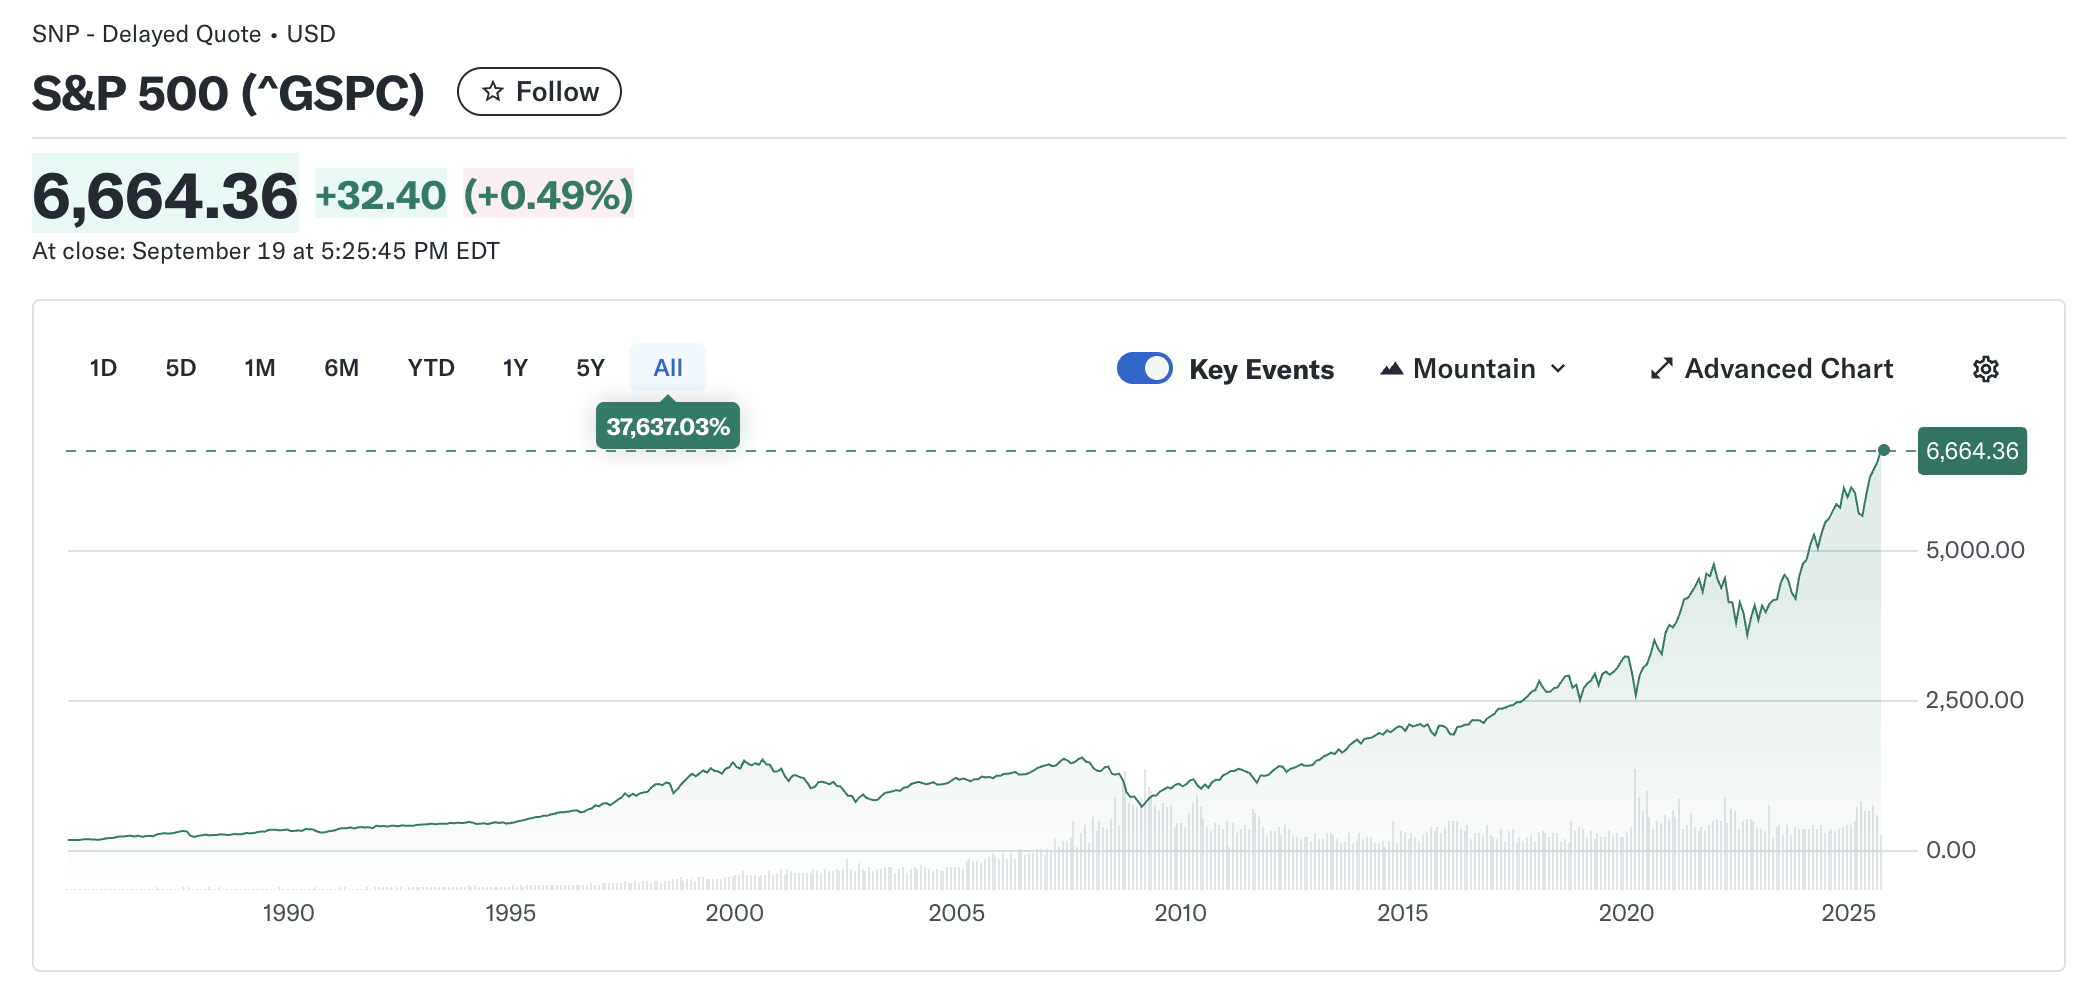
Task: Toggle the Key Events switch off
Action: (1144, 368)
